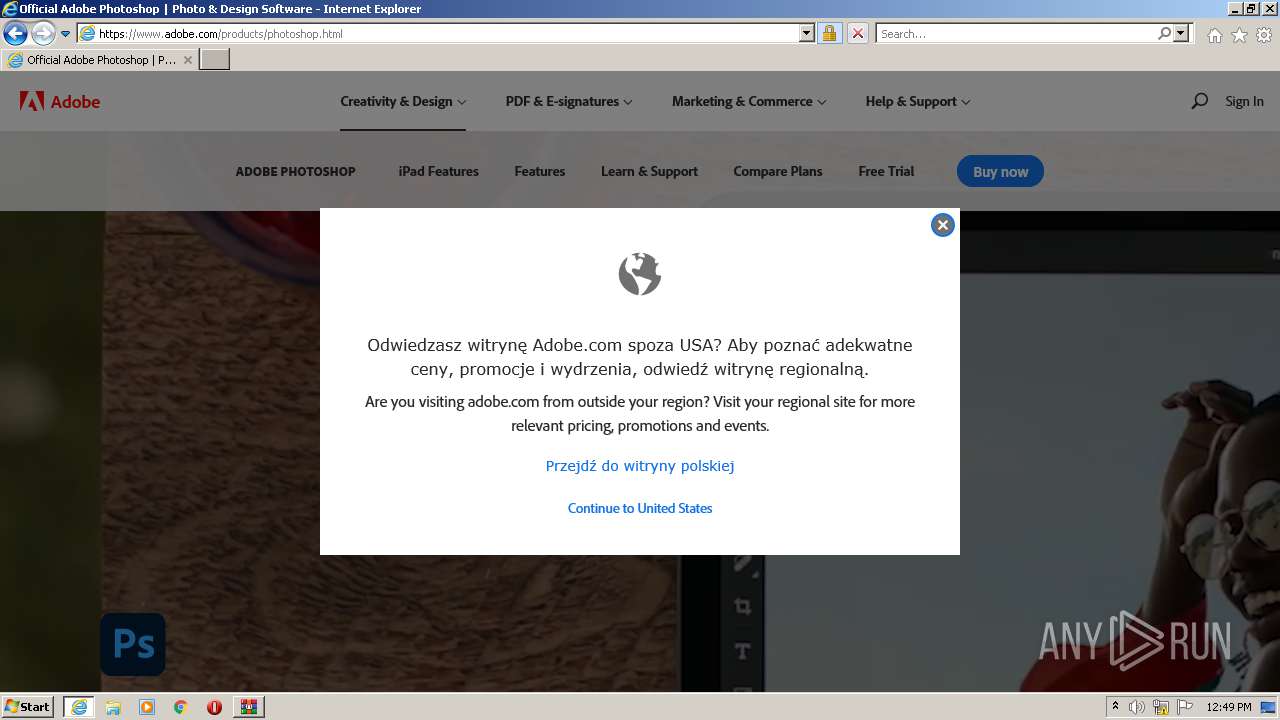Open Internet Explorer taskbar icon
This screenshot has height=720, width=1280.
[79, 707]
